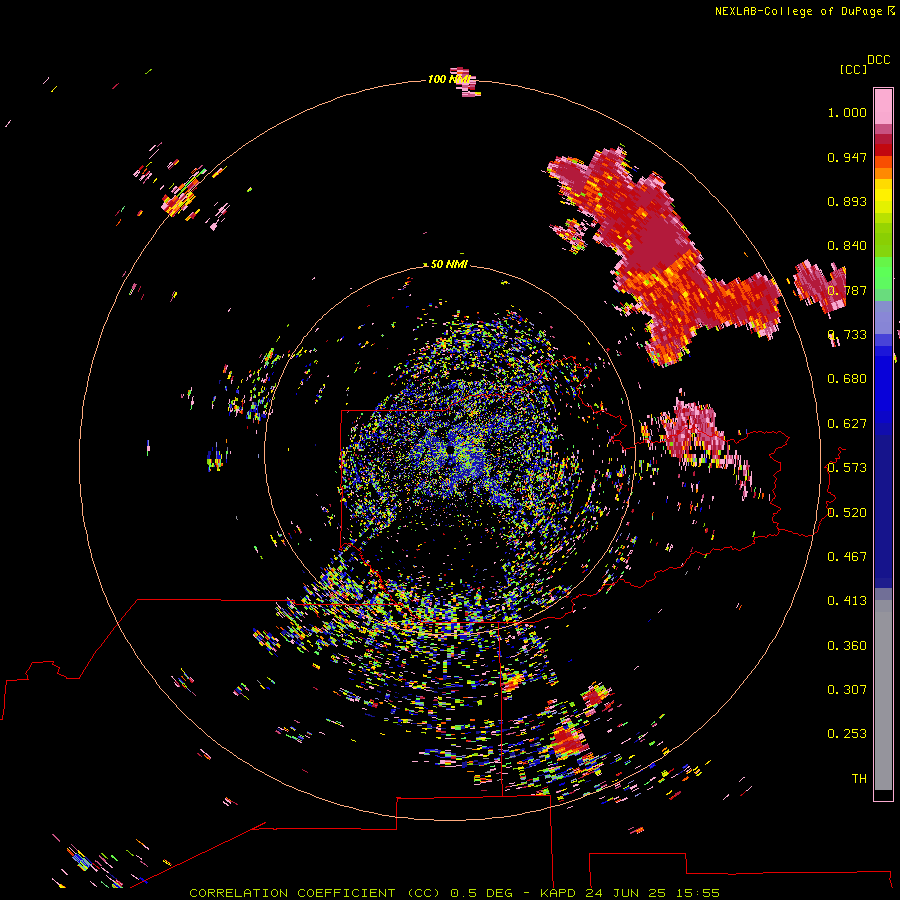Image resolution: width=900 pixels, height=900 pixels.
Task: Select the 0.787 scale value
Action: (847, 290)
